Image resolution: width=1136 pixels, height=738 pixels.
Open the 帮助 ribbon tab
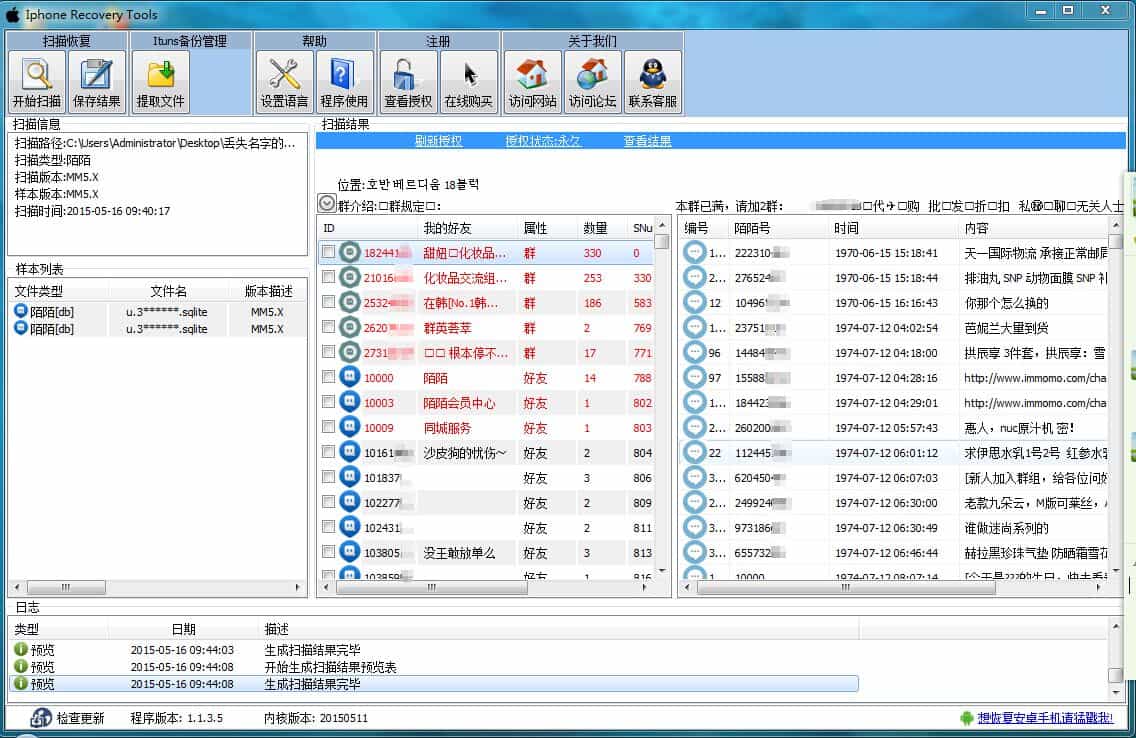314,41
